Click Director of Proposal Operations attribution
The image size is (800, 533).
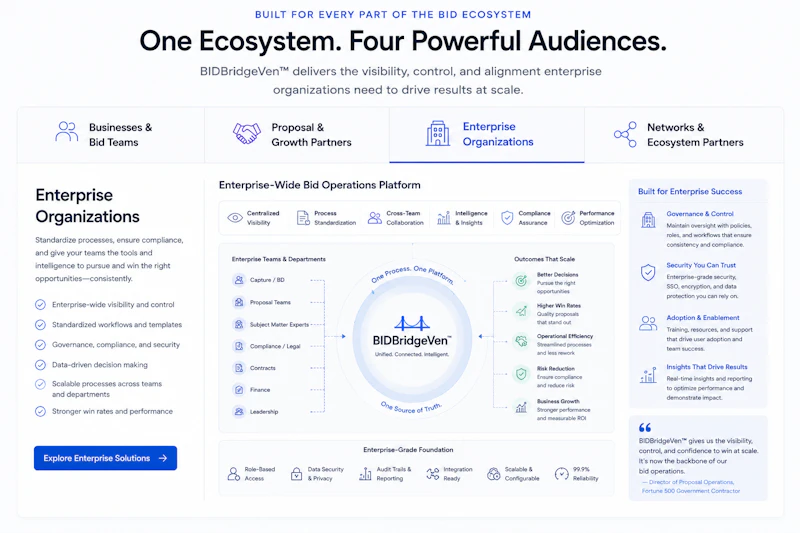click(691, 486)
